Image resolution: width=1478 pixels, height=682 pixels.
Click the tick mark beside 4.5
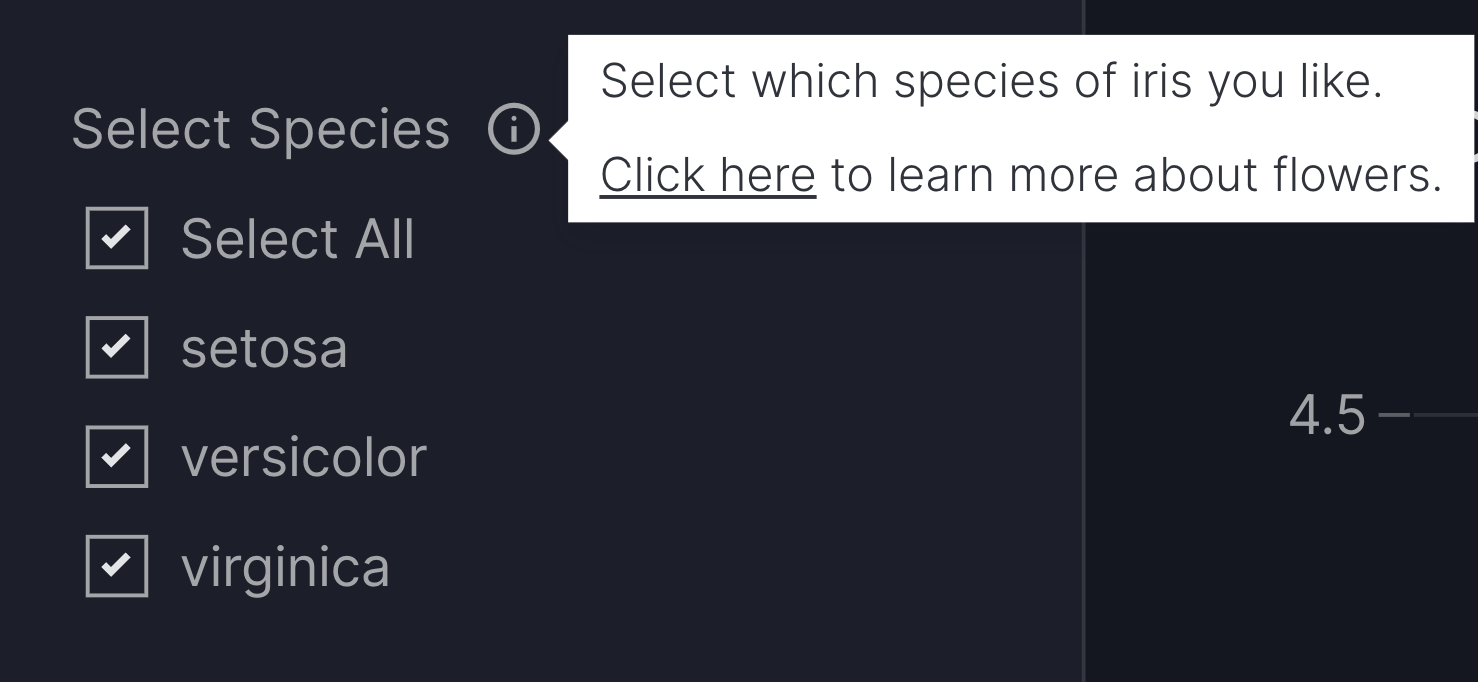point(1394,414)
